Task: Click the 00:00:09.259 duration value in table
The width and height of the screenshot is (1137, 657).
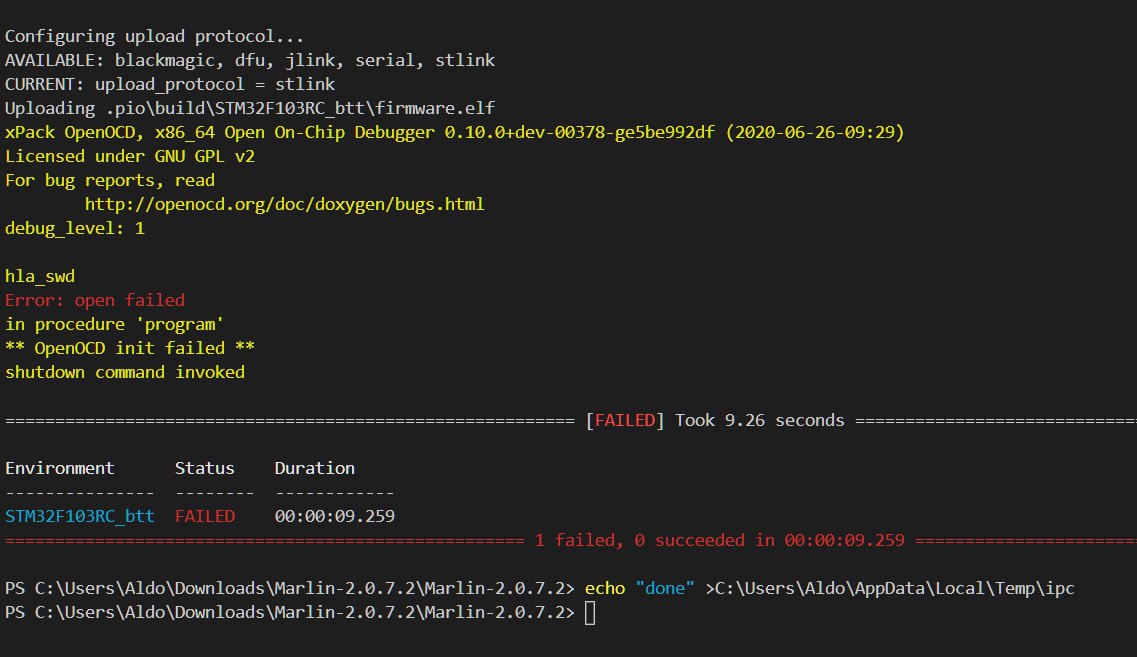Action: click(335, 516)
